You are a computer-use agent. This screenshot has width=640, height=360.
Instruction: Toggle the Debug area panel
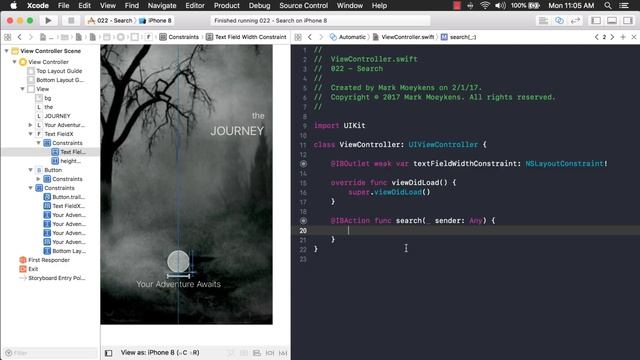pyautogui.click(x=612, y=20)
